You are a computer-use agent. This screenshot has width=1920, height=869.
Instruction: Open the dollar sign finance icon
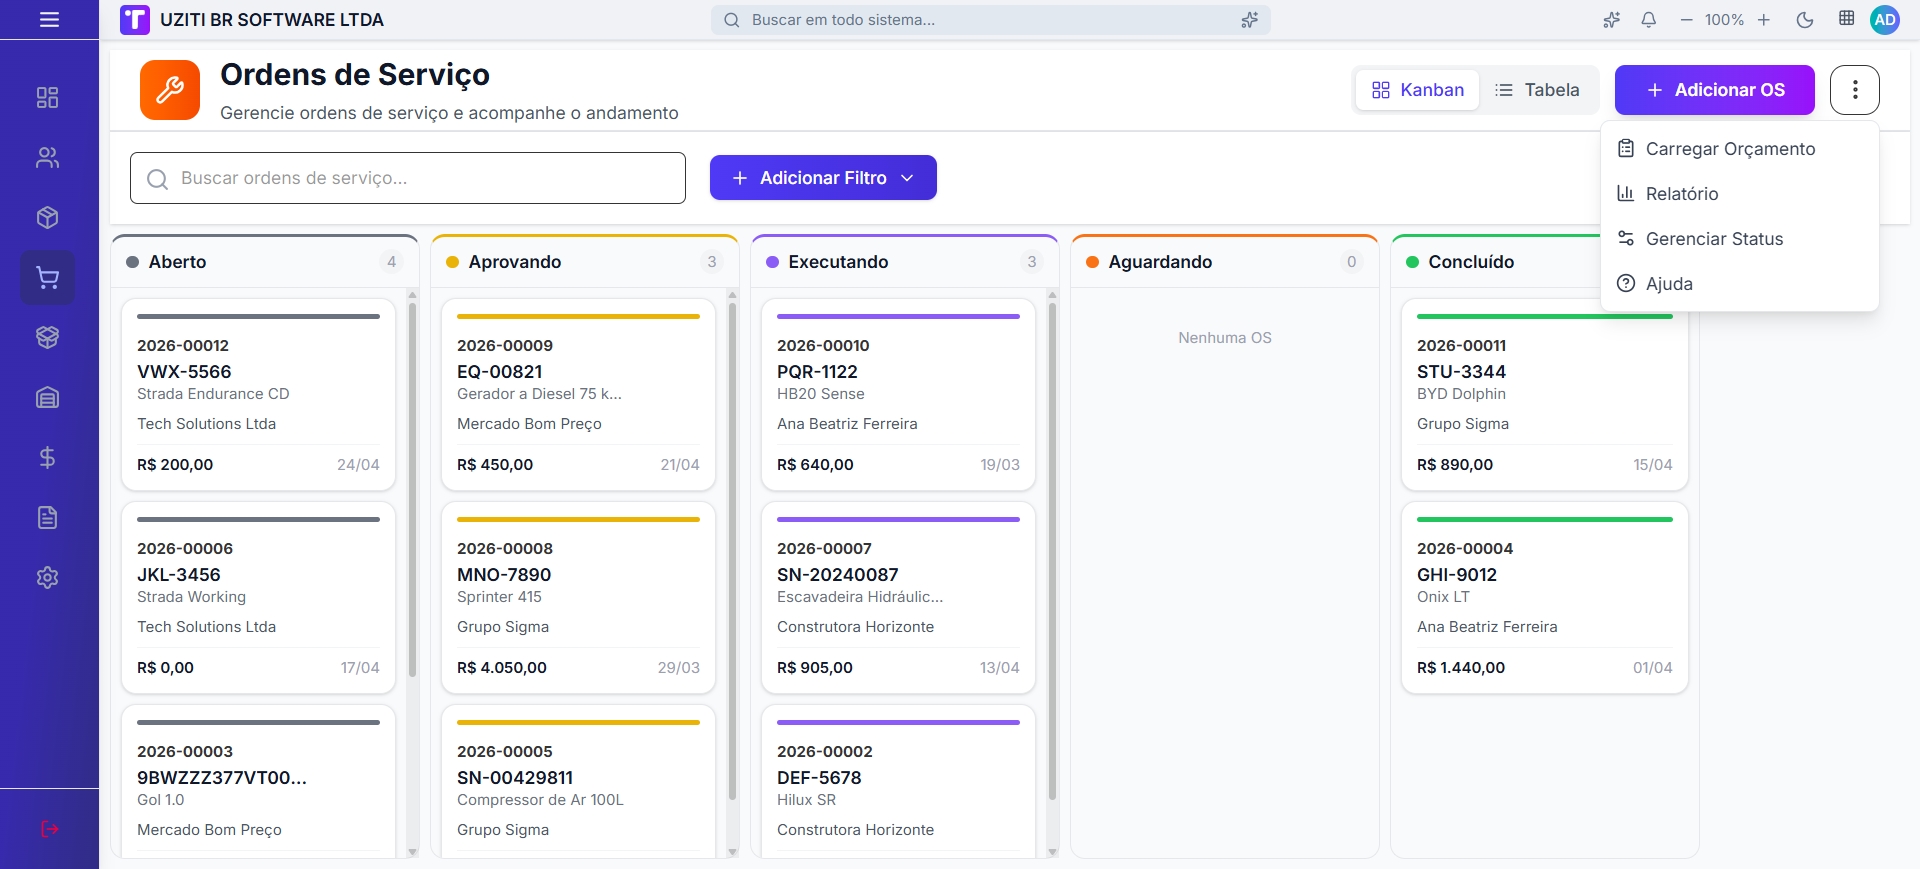point(47,458)
